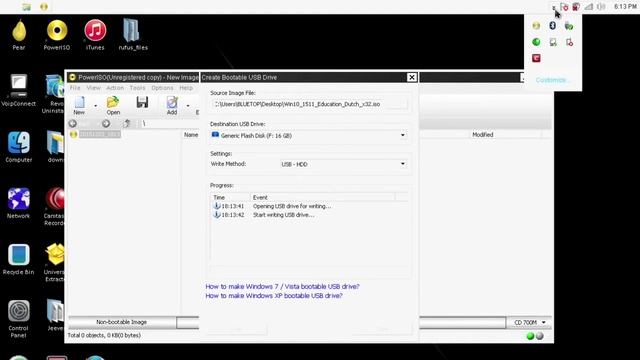This screenshot has height=360, width=640.
Task: Select the Computer desktop icon
Action: (x=18, y=147)
